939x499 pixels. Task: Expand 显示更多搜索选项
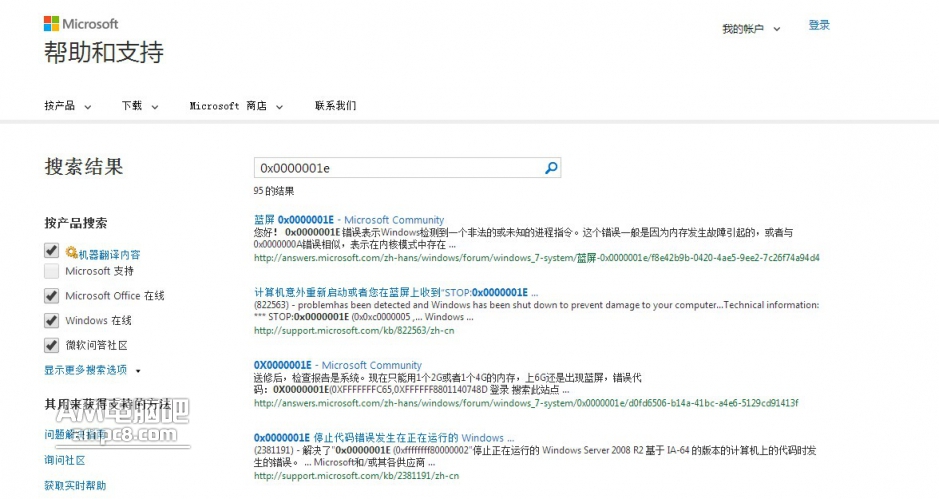pos(92,370)
